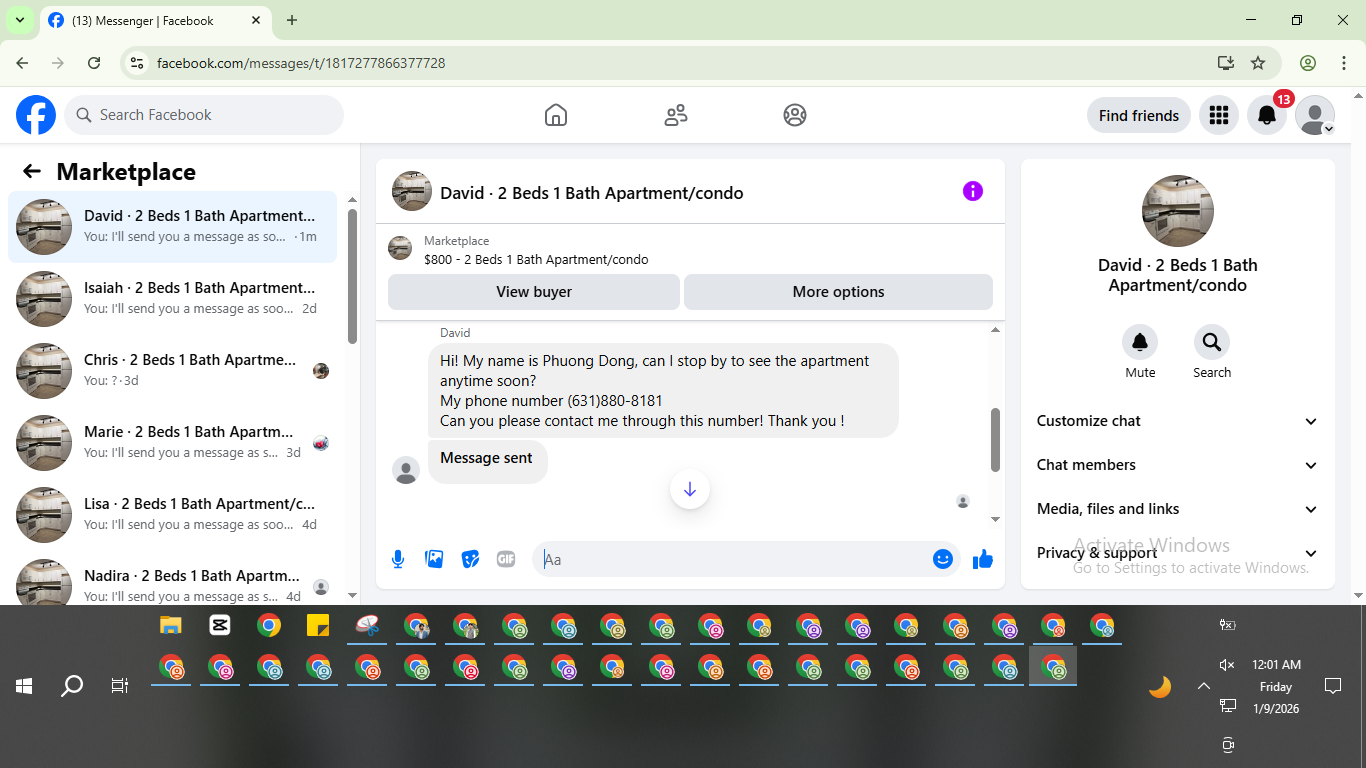Open the Windows notification center
The height and width of the screenshot is (768, 1366).
pos(1332,686)
